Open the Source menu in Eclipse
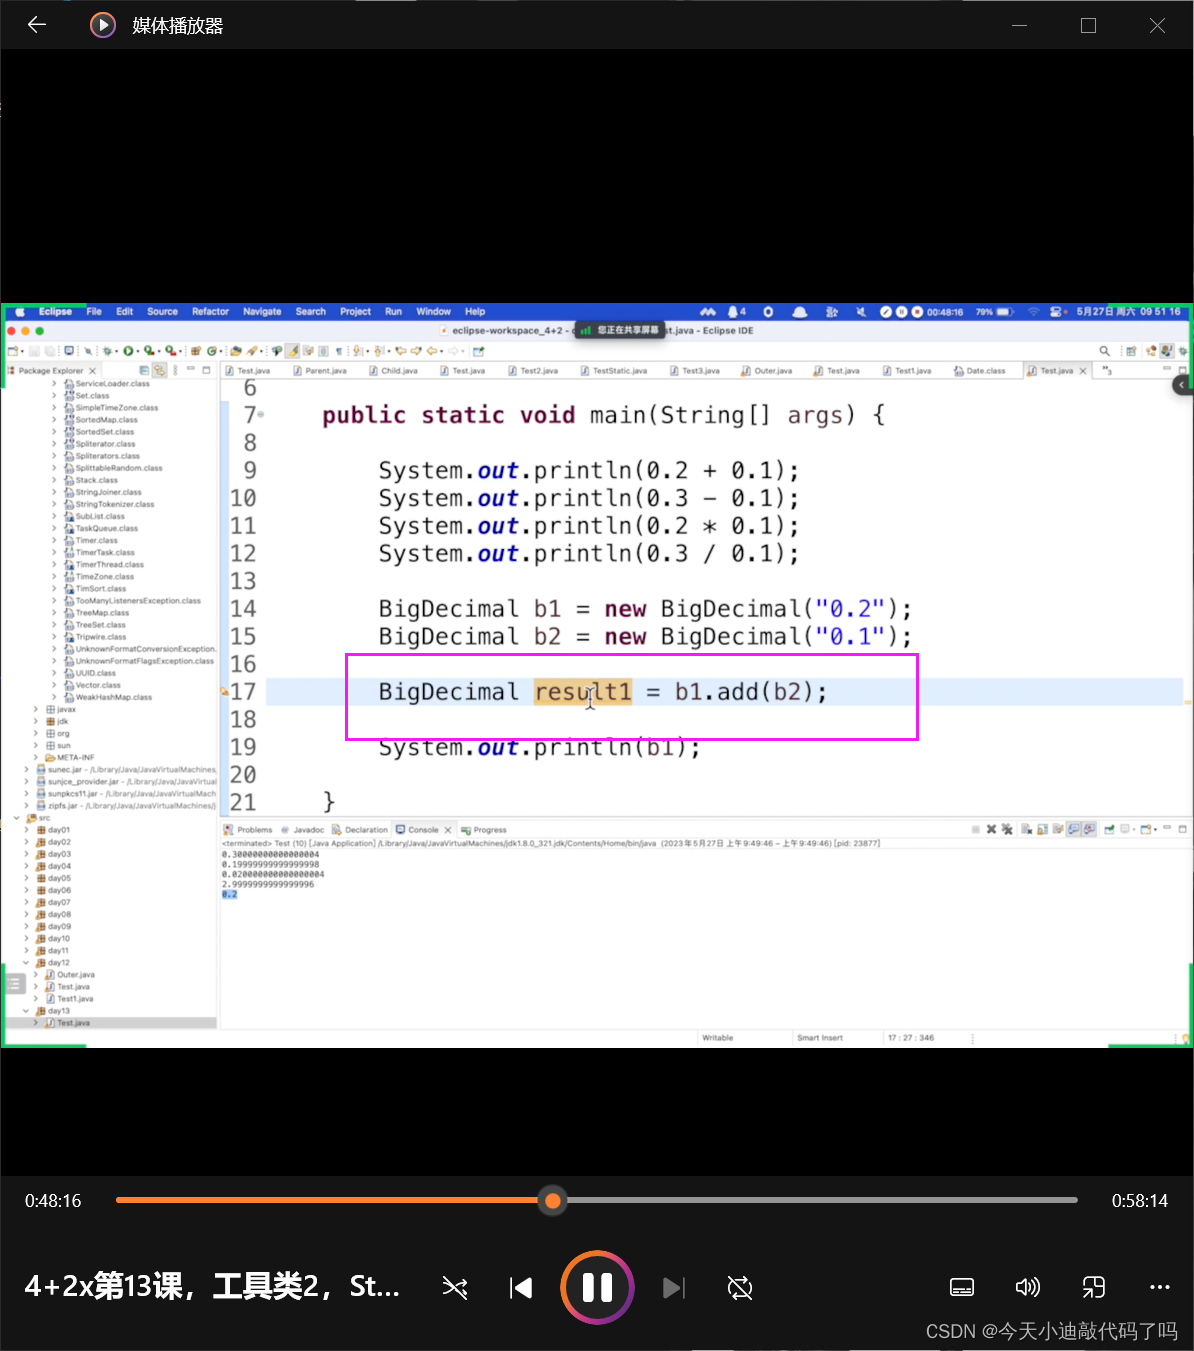The width and height of the screenshot is (1194, 1351). point(162,311)
